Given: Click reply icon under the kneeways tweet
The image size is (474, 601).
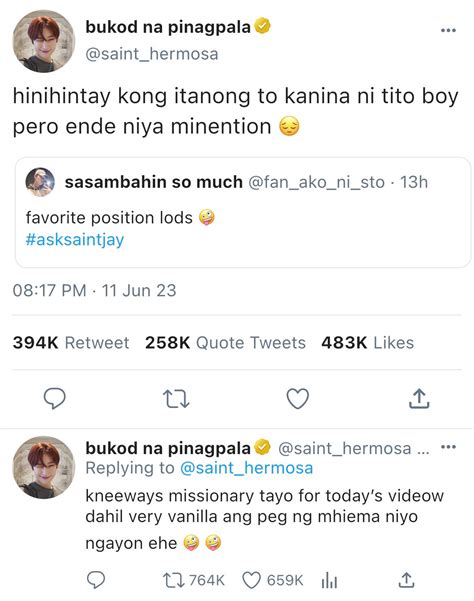Looking at the screenshot, I should pos(96,580).
